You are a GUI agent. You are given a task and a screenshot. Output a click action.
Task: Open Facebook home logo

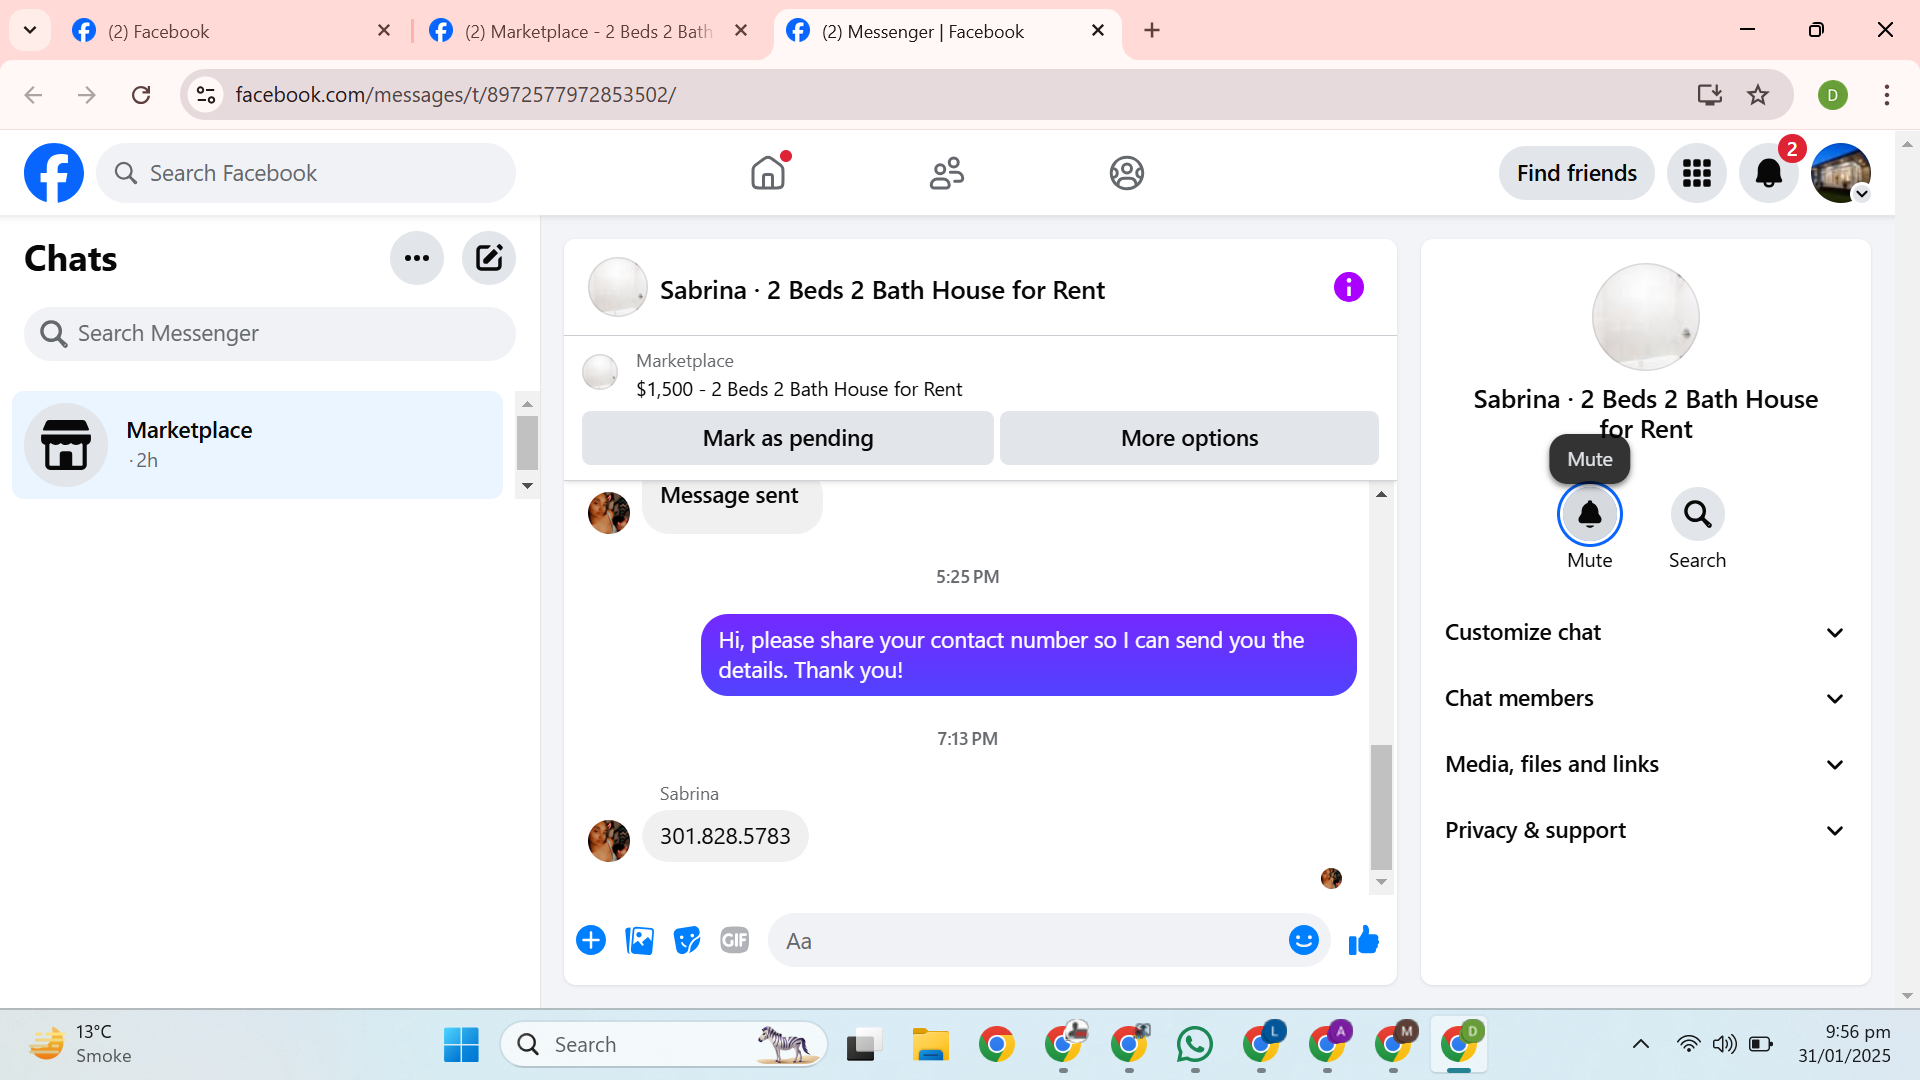pos(54,173)
